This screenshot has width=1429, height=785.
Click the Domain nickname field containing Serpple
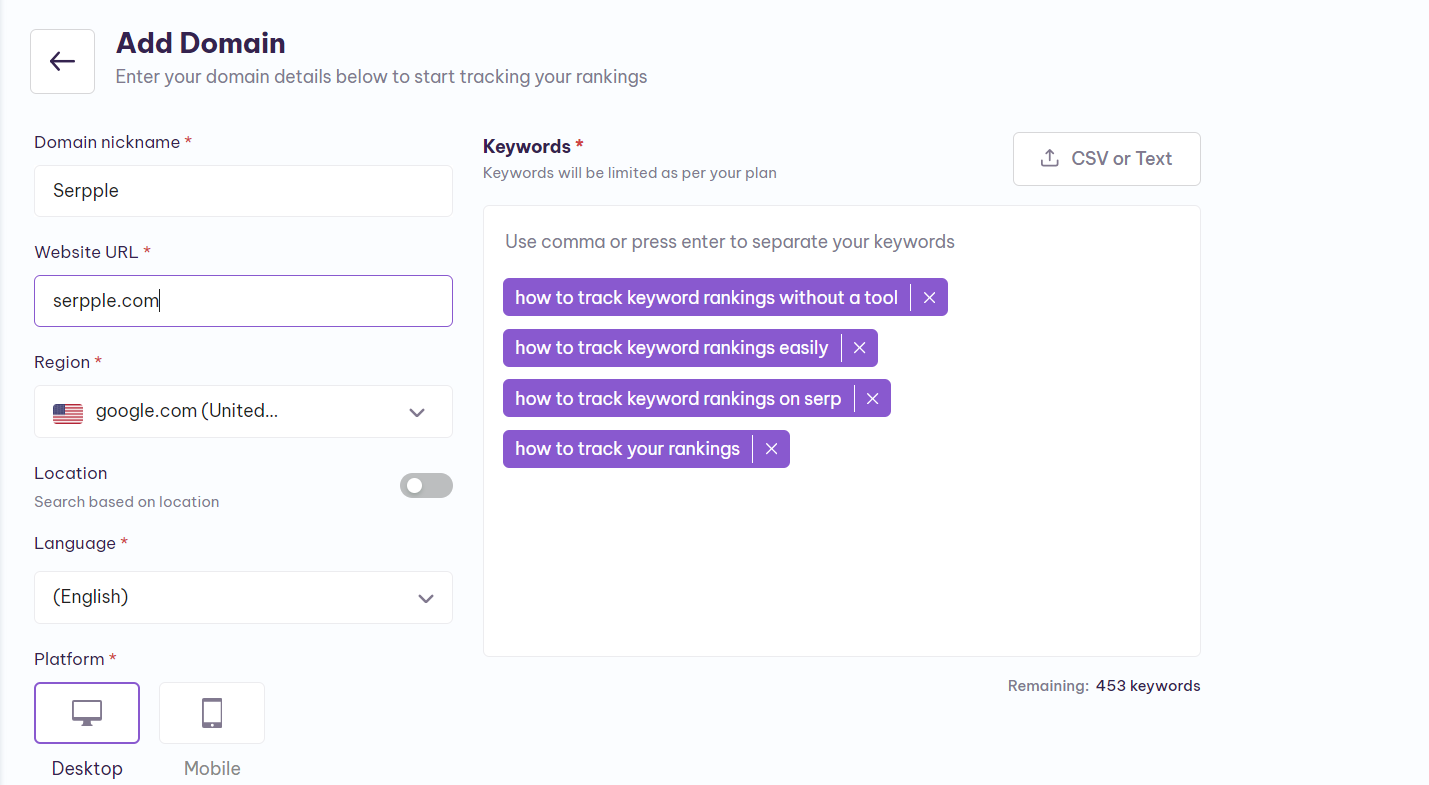(243, 191)
